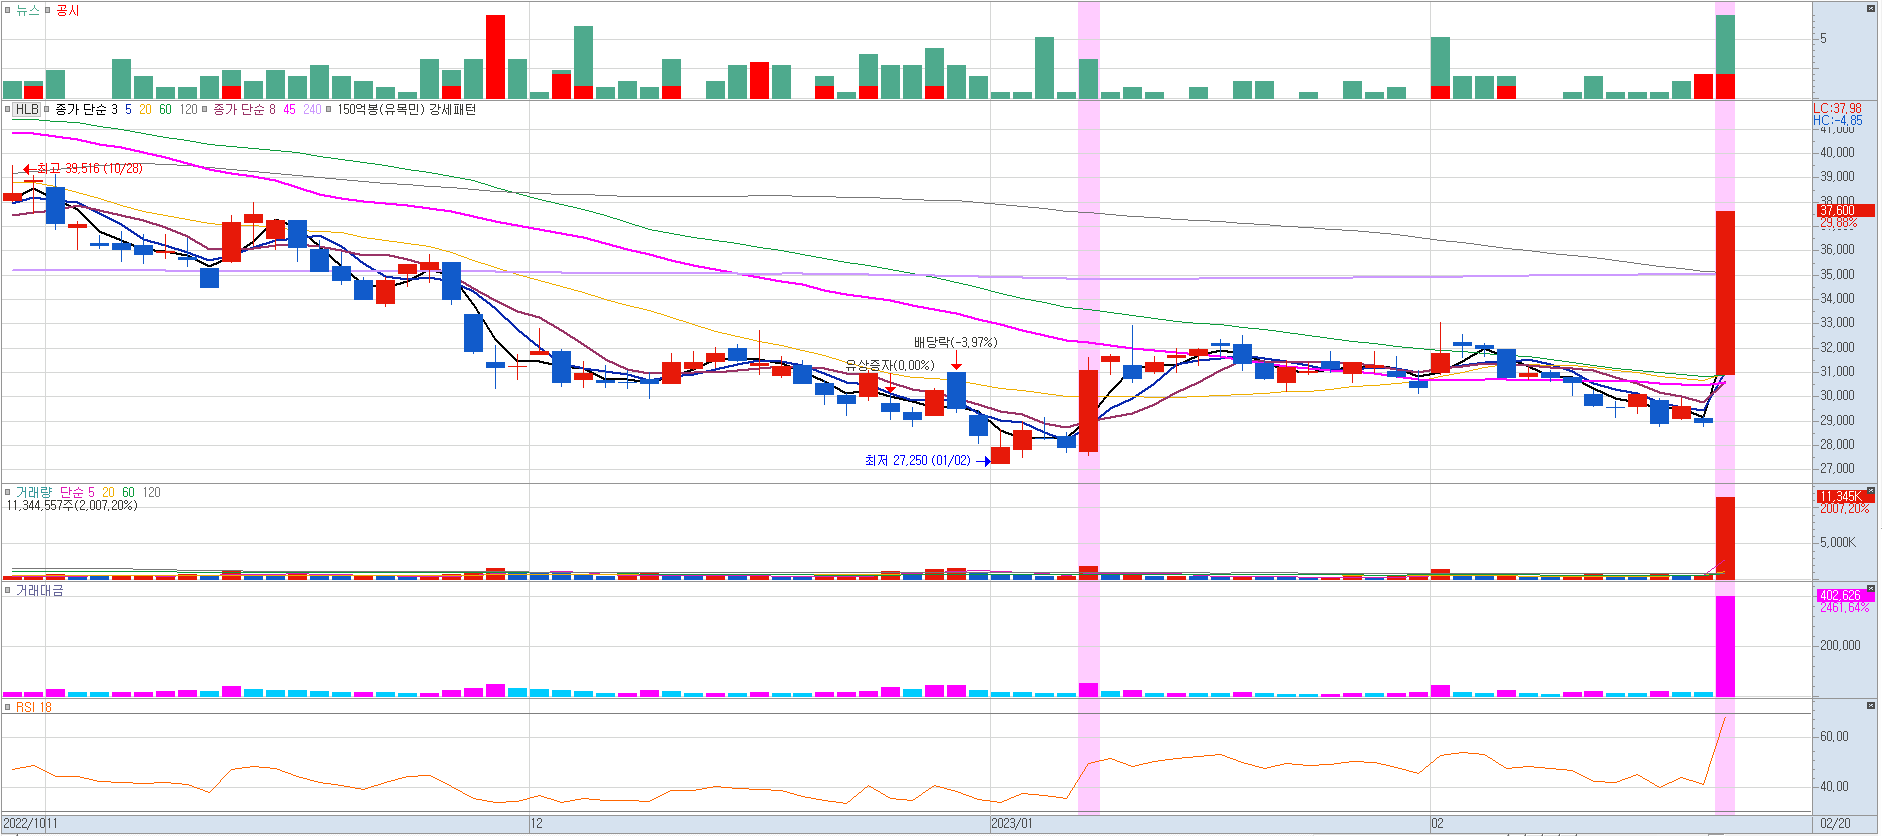This screenshot has height=836, width=1882.
Task: Click the 200,000 trading value axis label
Action: click(1840, 645)
